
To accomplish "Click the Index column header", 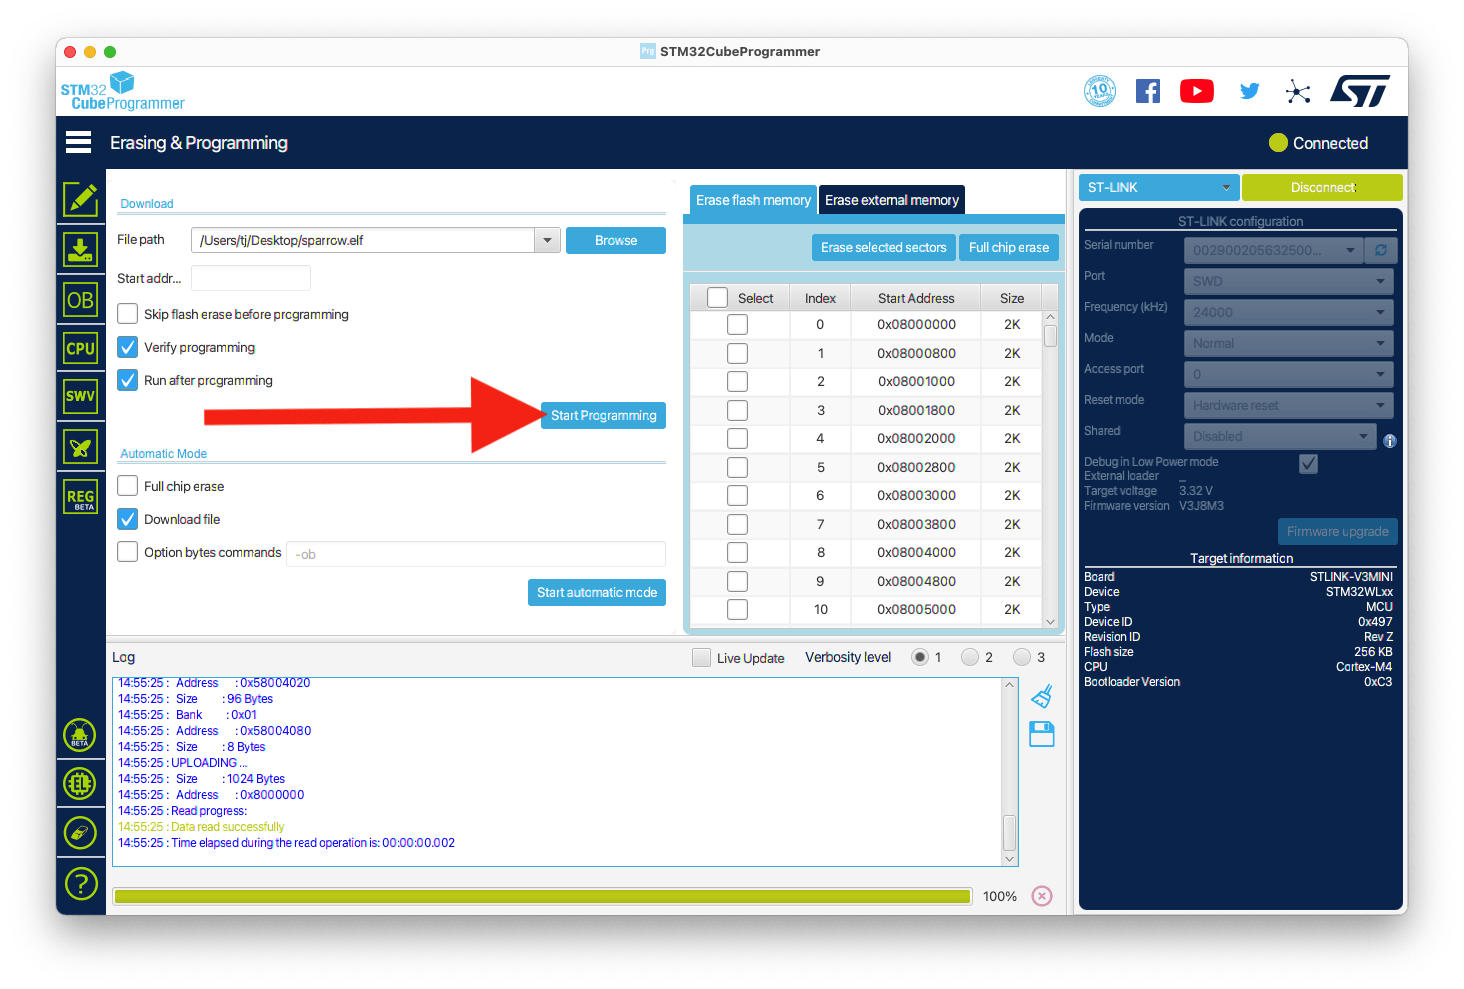I will (x=820, y=298).
